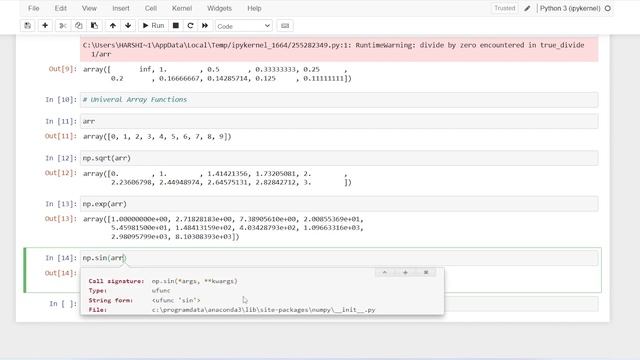640x360 pixels.
Task: Open the File menu
Action: click(x=33, y=8)
